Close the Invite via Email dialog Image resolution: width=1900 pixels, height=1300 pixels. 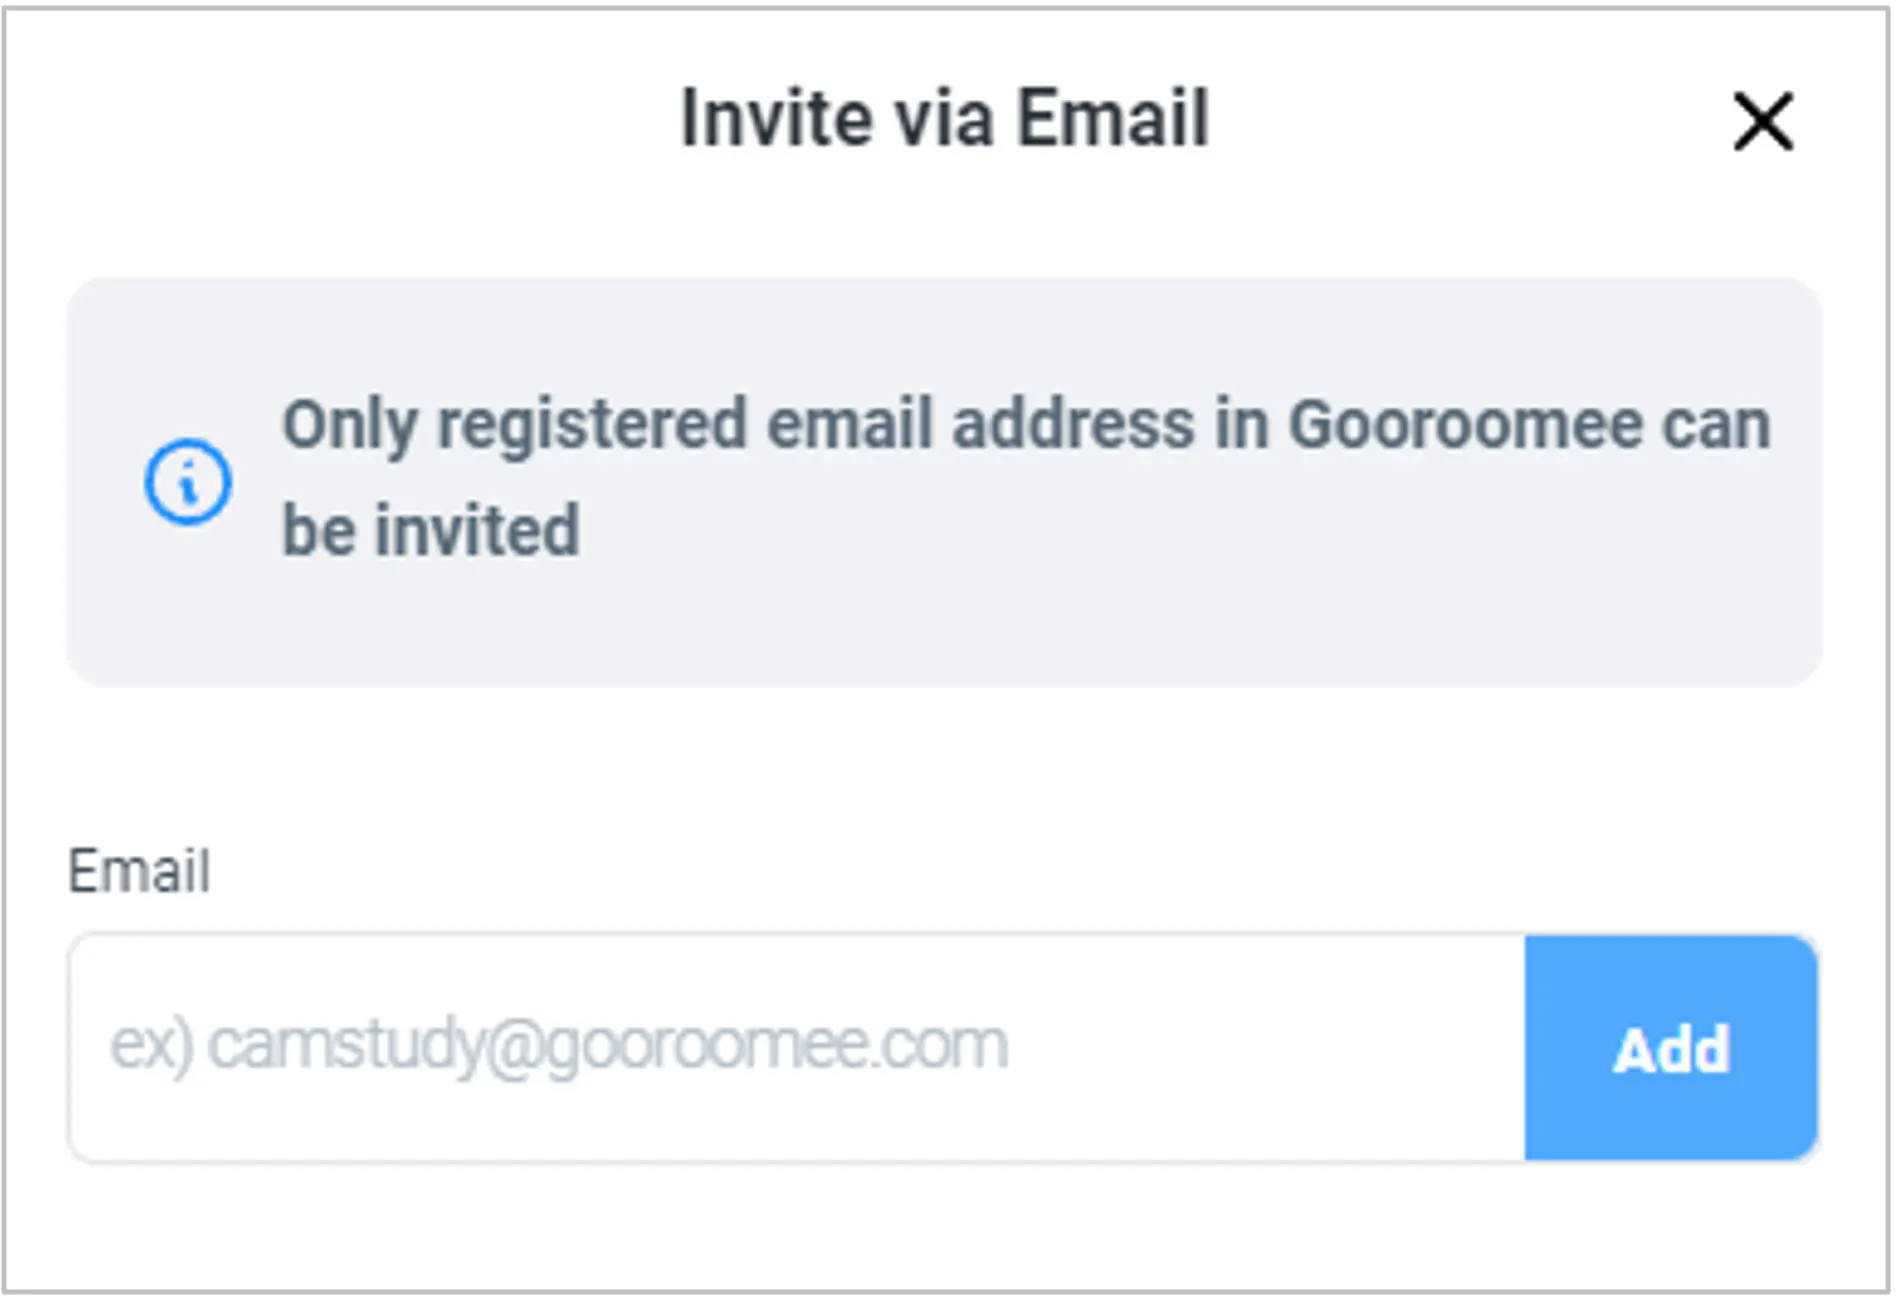(x=1762, y=122)
